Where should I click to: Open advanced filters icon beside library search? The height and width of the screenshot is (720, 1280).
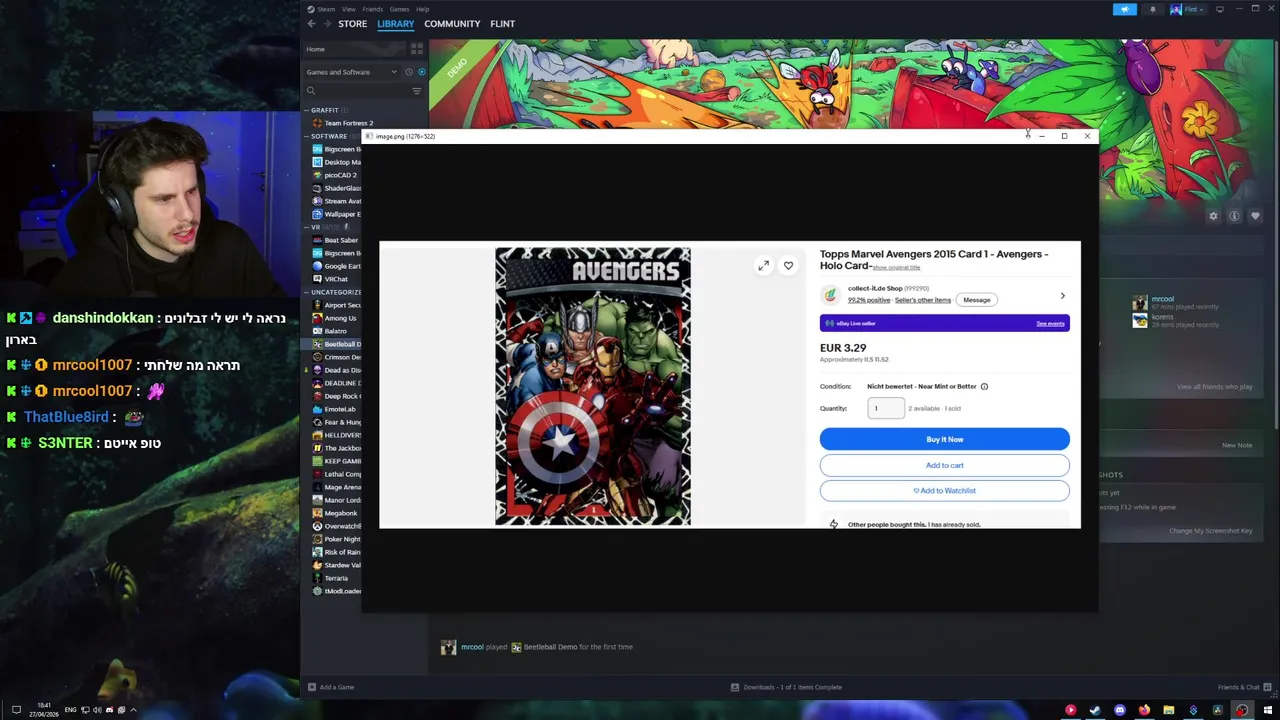tap(417, 91)
